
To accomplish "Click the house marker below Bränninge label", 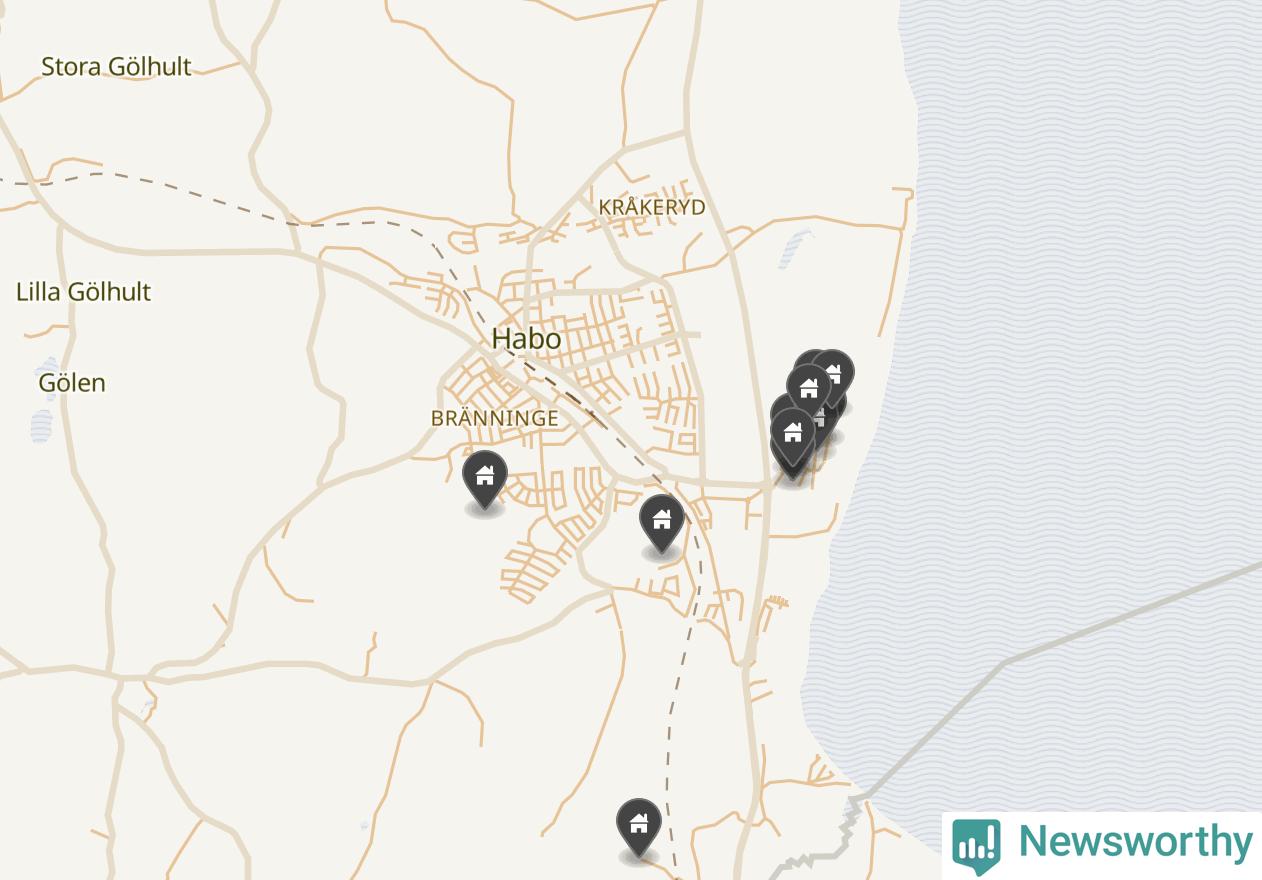I will [x=485, y=478].
